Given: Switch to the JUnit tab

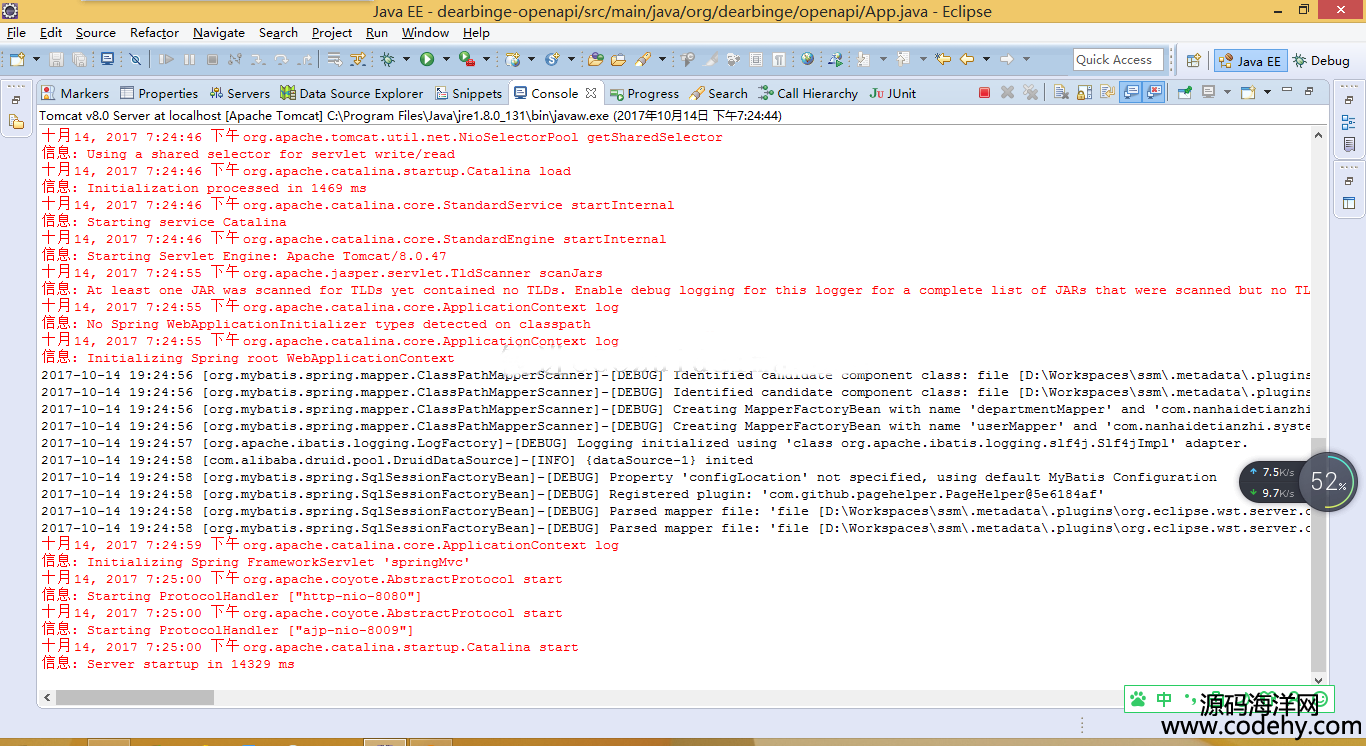Looking at the screenshot, I should 892,93.
